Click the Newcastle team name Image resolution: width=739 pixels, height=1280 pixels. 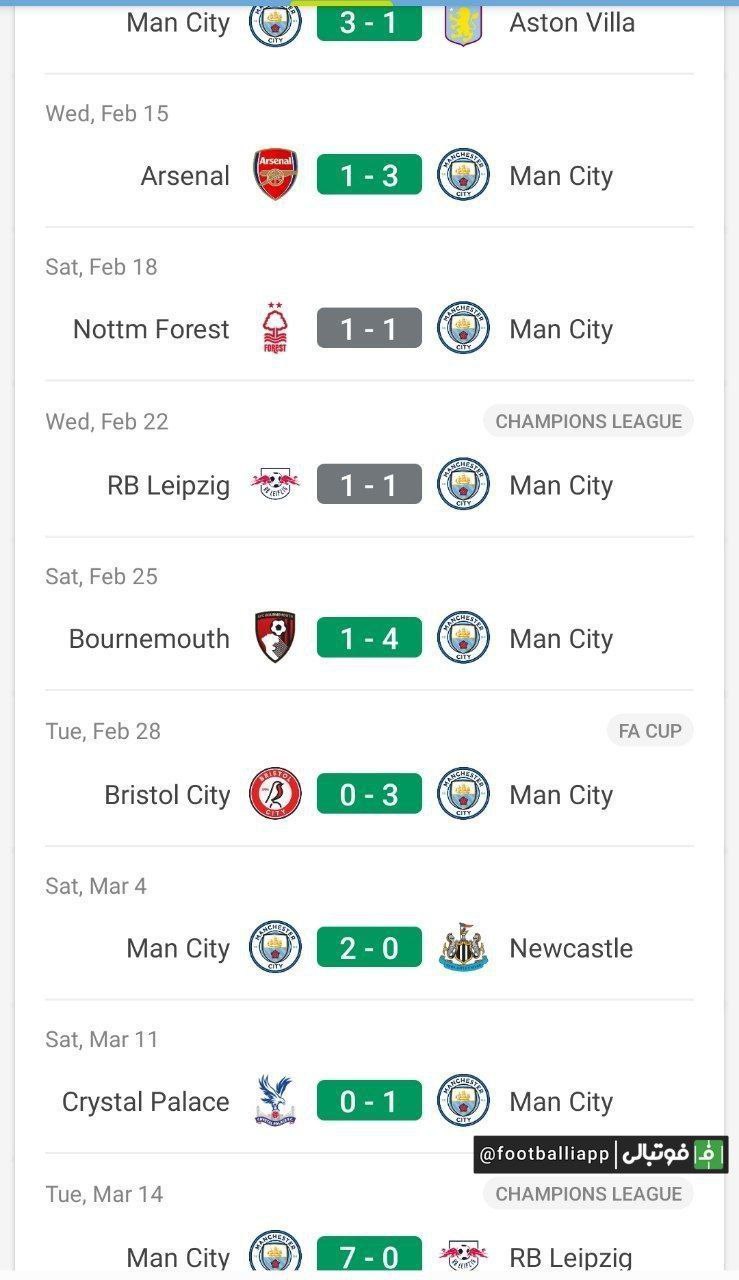tap(571, 948)
